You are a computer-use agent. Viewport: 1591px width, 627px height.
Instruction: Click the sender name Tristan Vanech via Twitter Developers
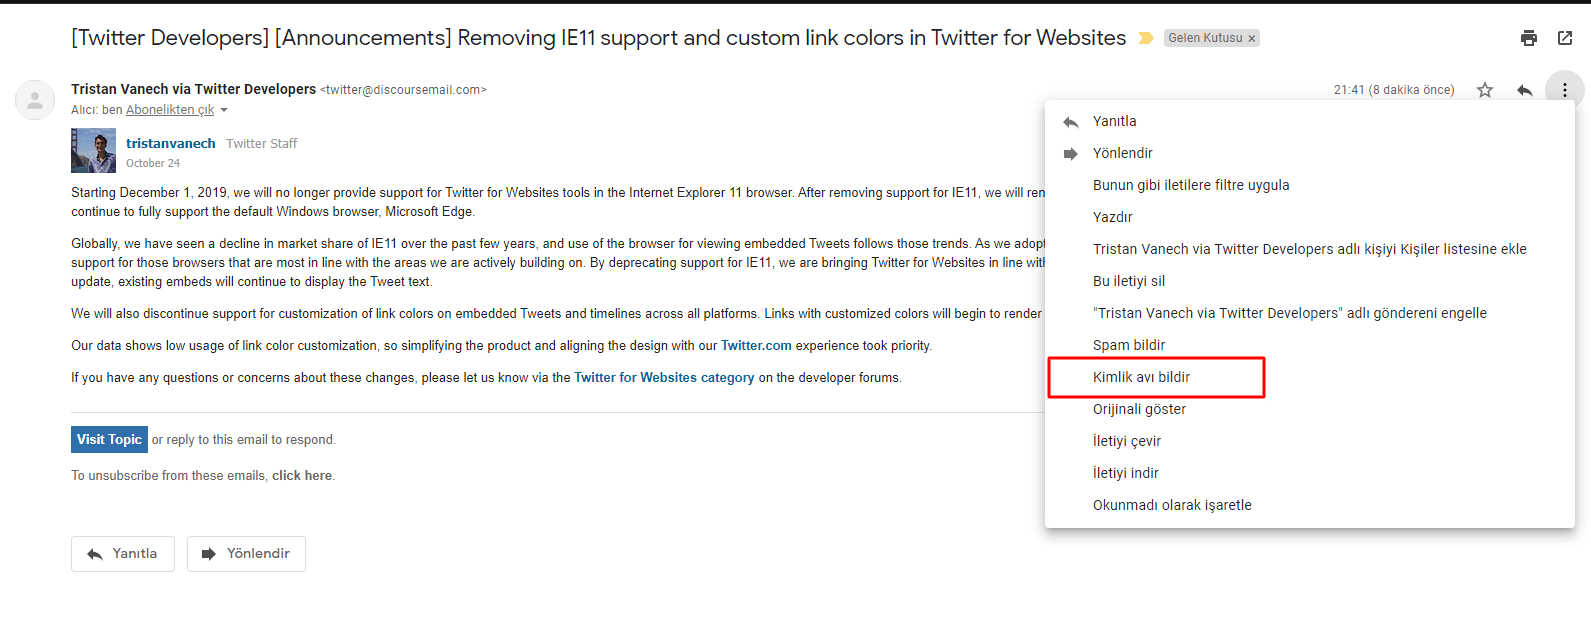(x=193, y=89)
